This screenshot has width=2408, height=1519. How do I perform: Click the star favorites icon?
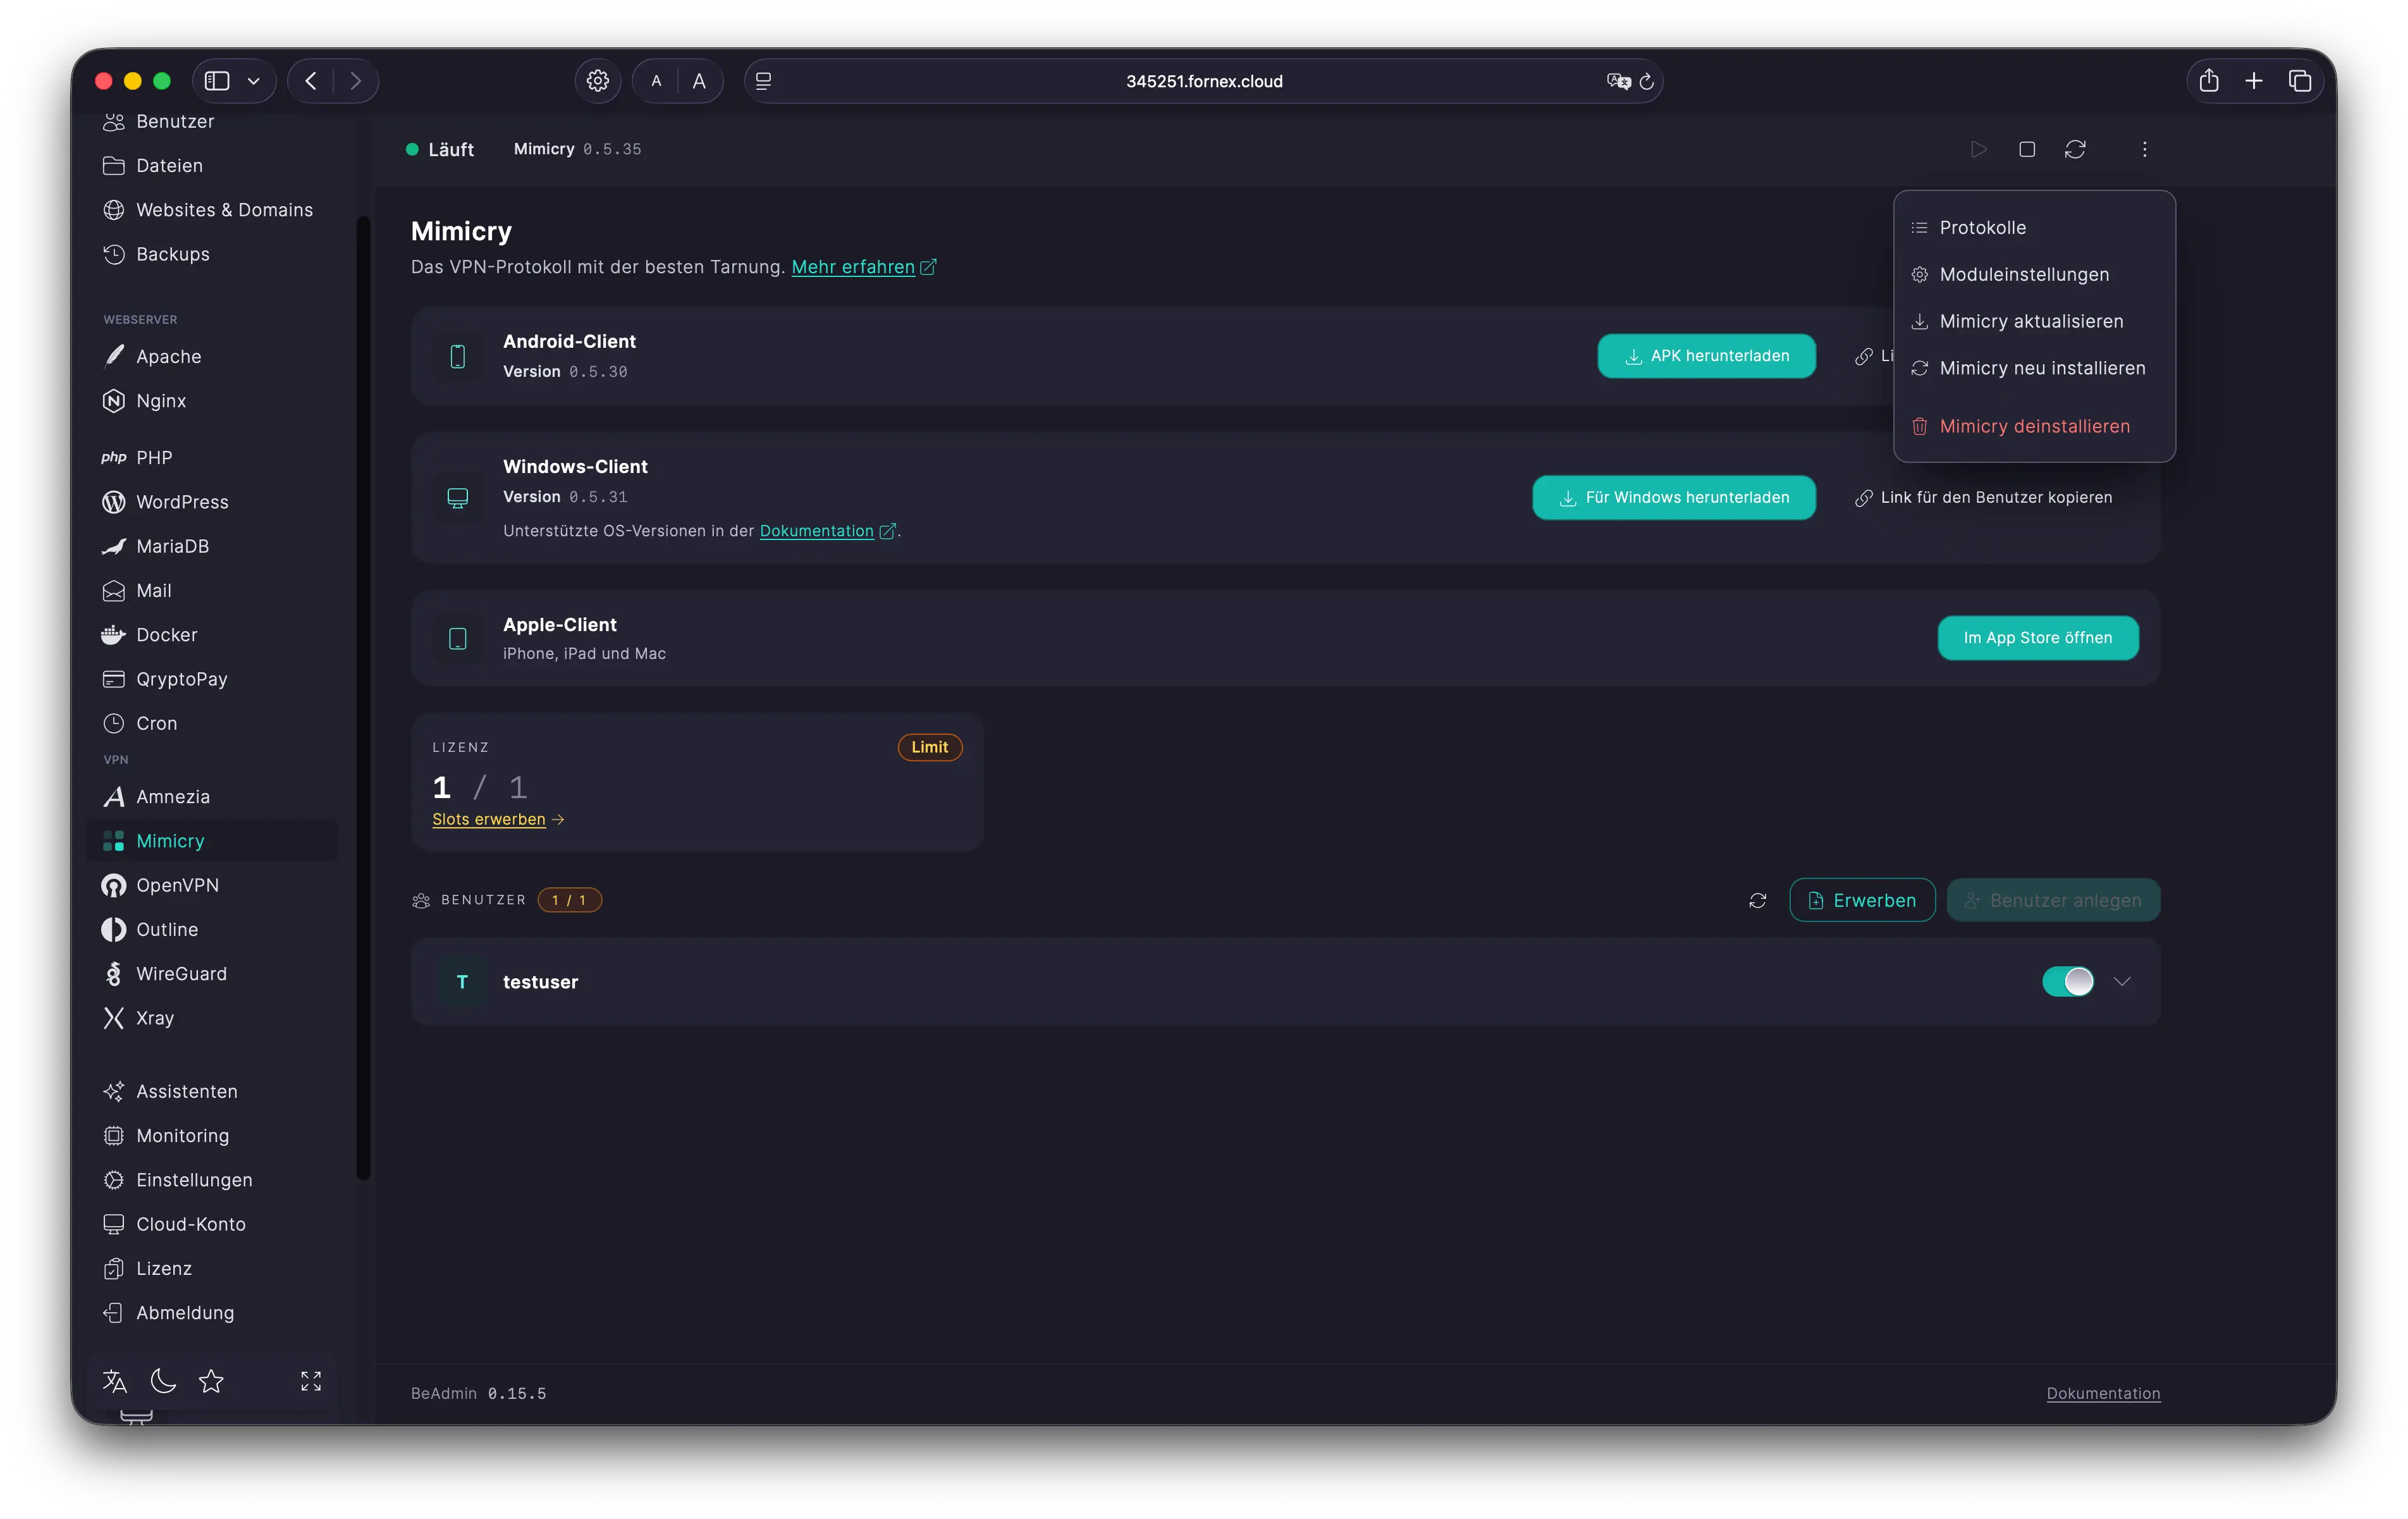tap(211, 1381)
